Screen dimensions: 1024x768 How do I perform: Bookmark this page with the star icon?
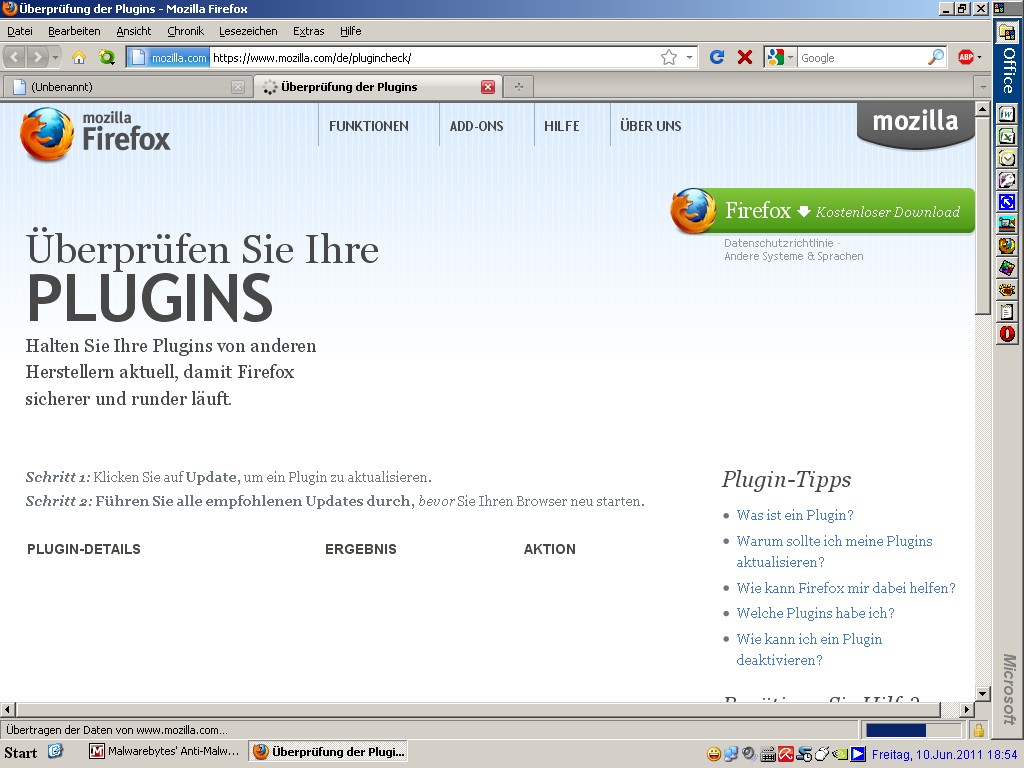(x=669, y=57)
